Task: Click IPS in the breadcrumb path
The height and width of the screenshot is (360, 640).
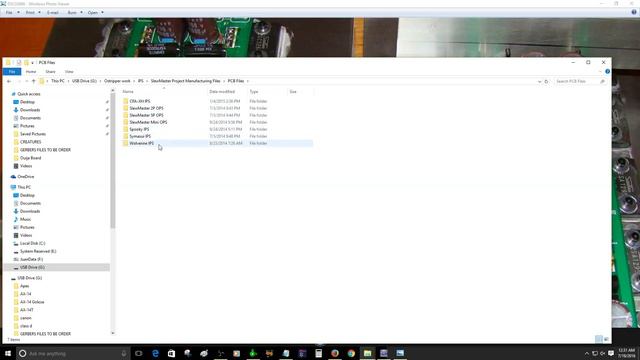Action: (140, 81)
